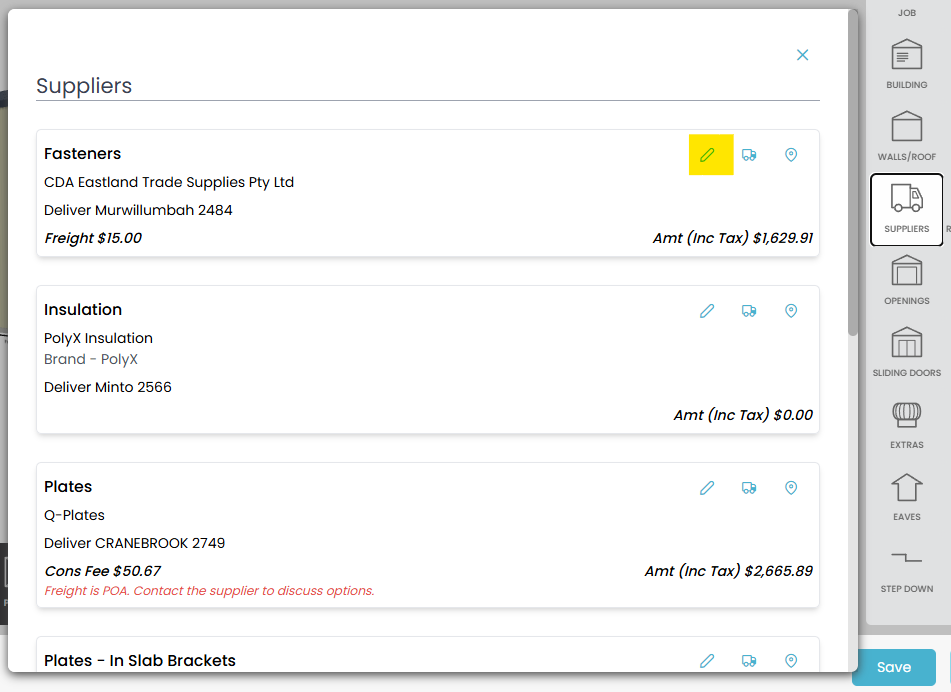Screen dimensions: 951x692
Task: Click the In Slab Brackets truck icon
Action: [x=749, y=661]
